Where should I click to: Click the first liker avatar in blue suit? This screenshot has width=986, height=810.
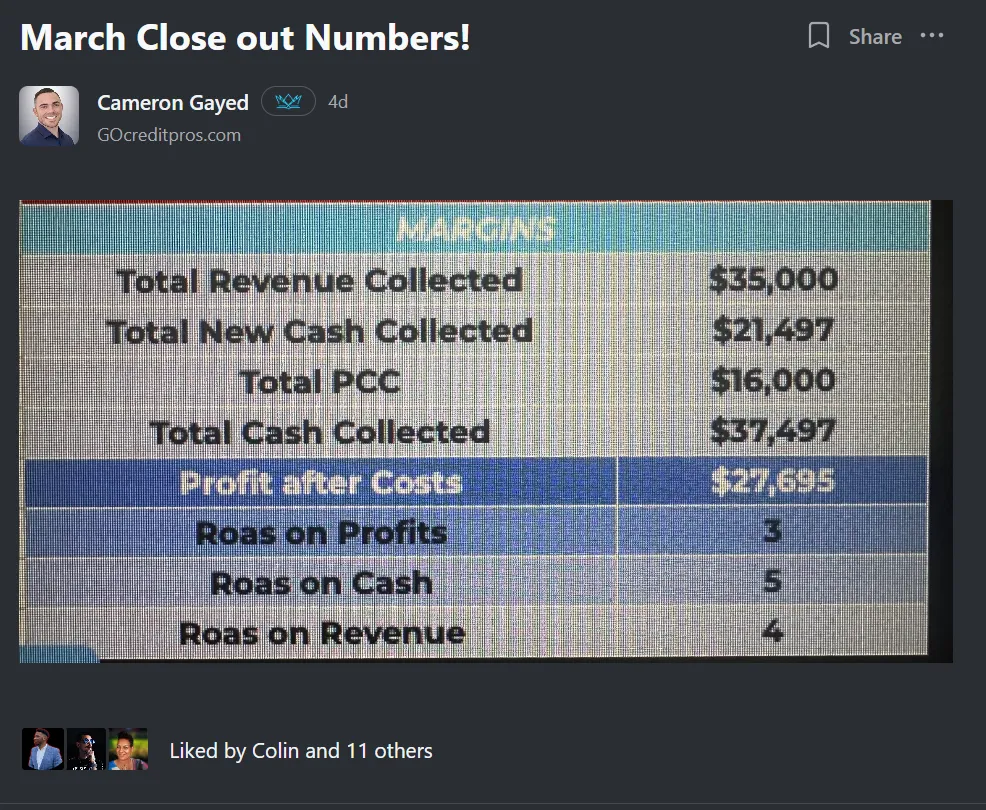coord(43,749)
